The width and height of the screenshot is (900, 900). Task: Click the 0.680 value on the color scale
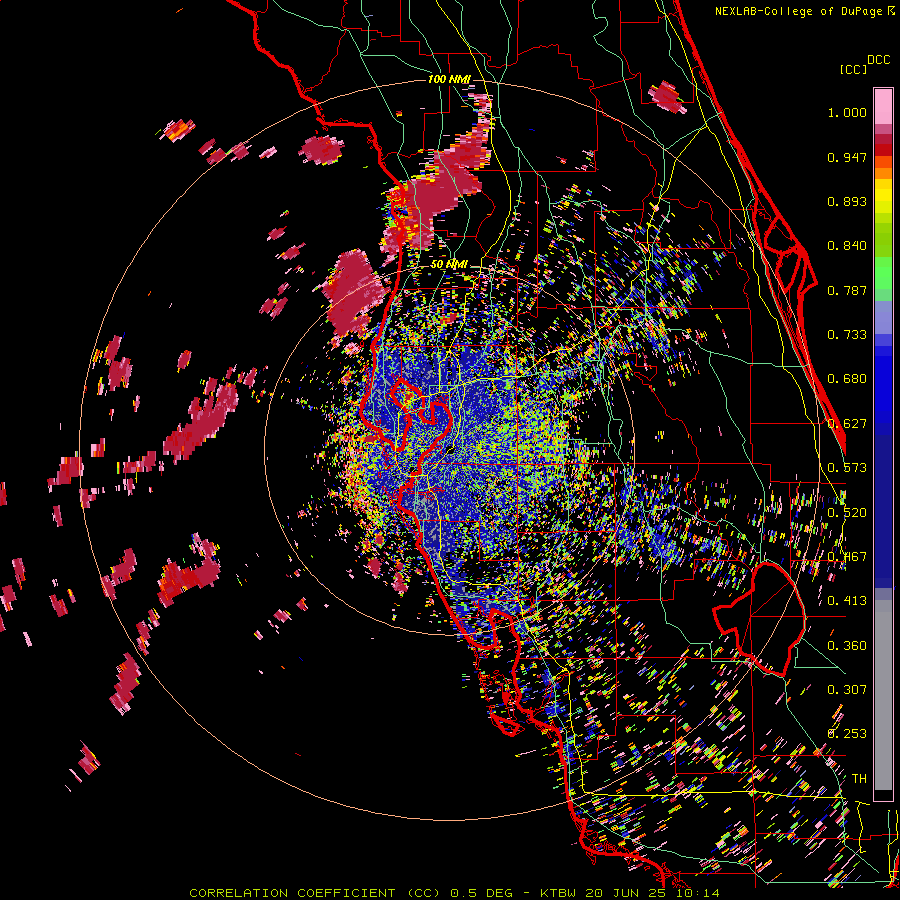click(847, 379)
